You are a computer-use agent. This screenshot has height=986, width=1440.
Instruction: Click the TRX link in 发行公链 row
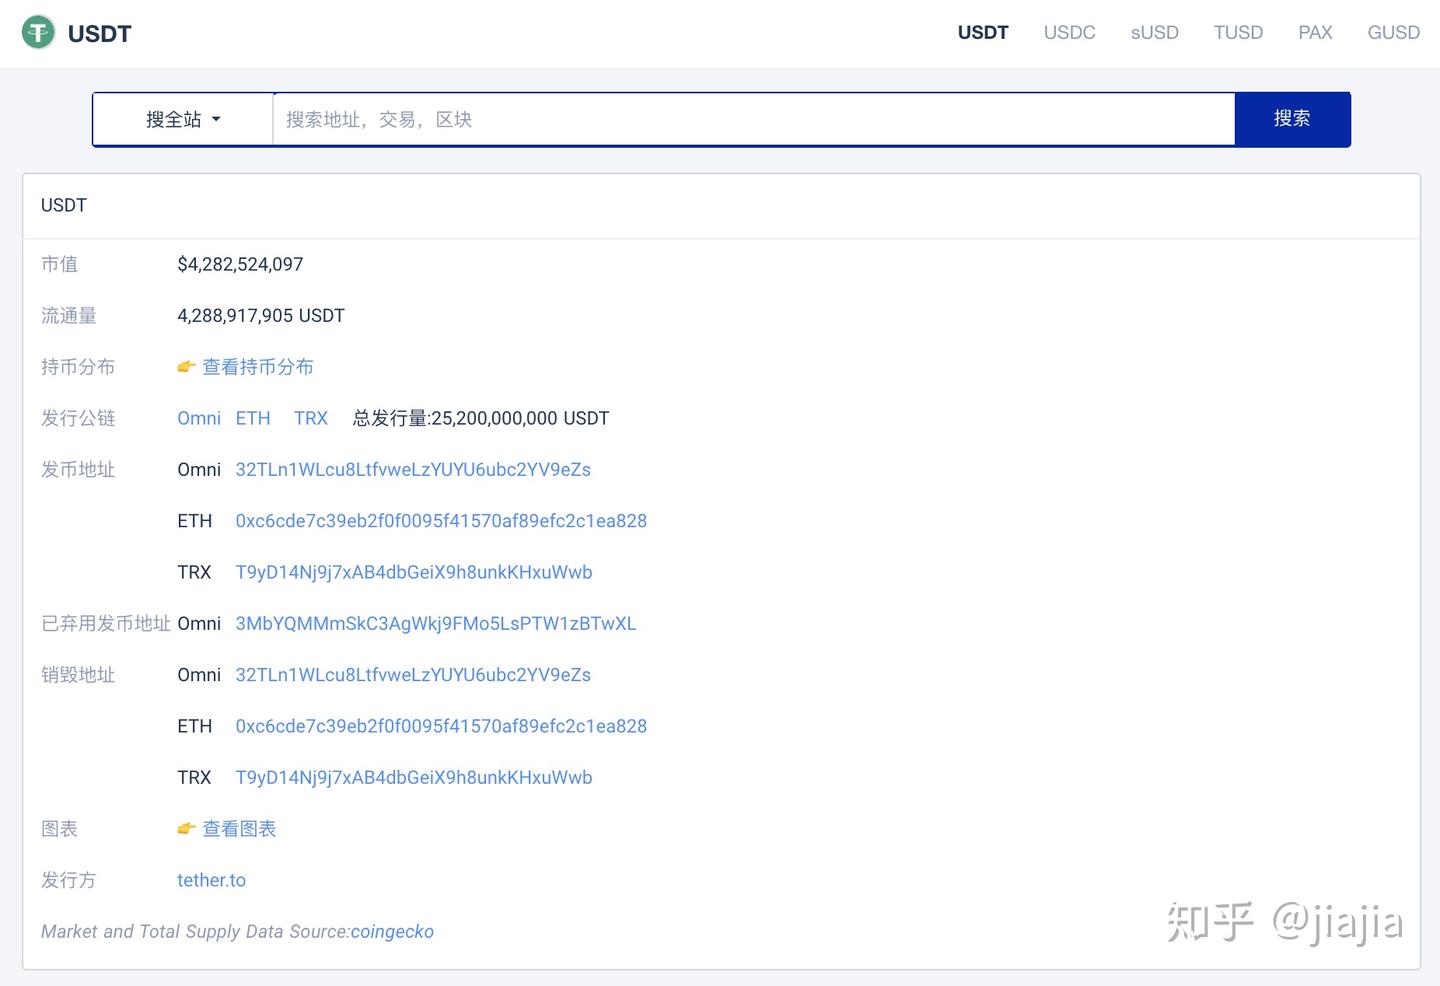coord(311,418)
